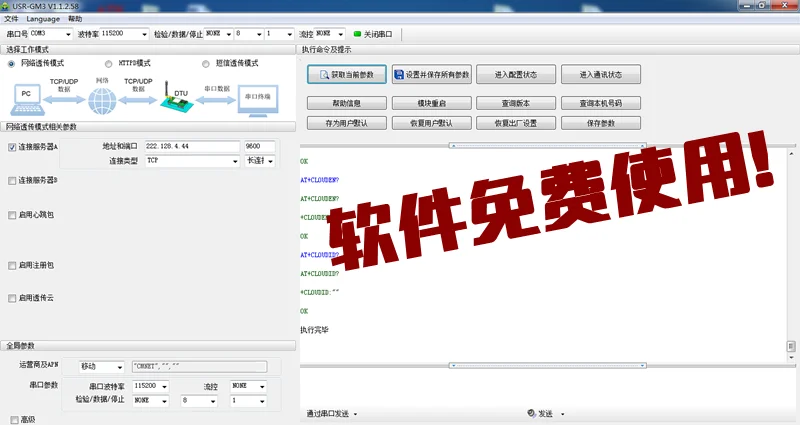Toggle the 高级 checkbox

tap(14, 420)
